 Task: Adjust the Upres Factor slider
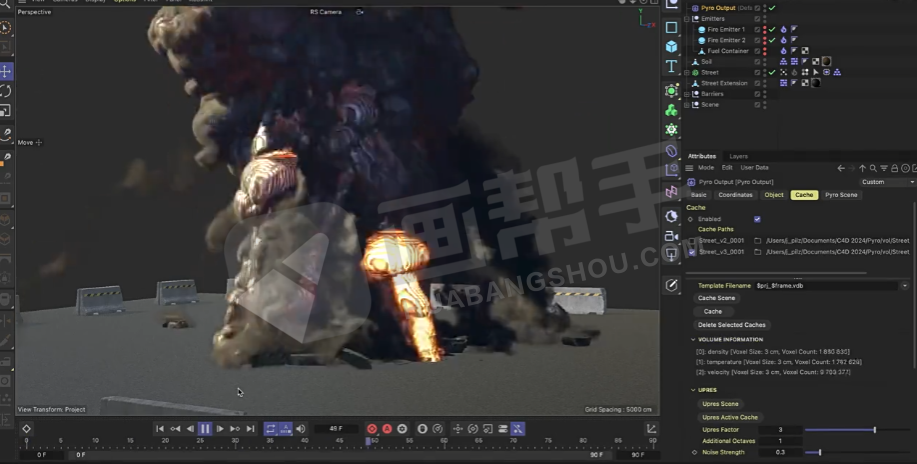click(857, 430)
